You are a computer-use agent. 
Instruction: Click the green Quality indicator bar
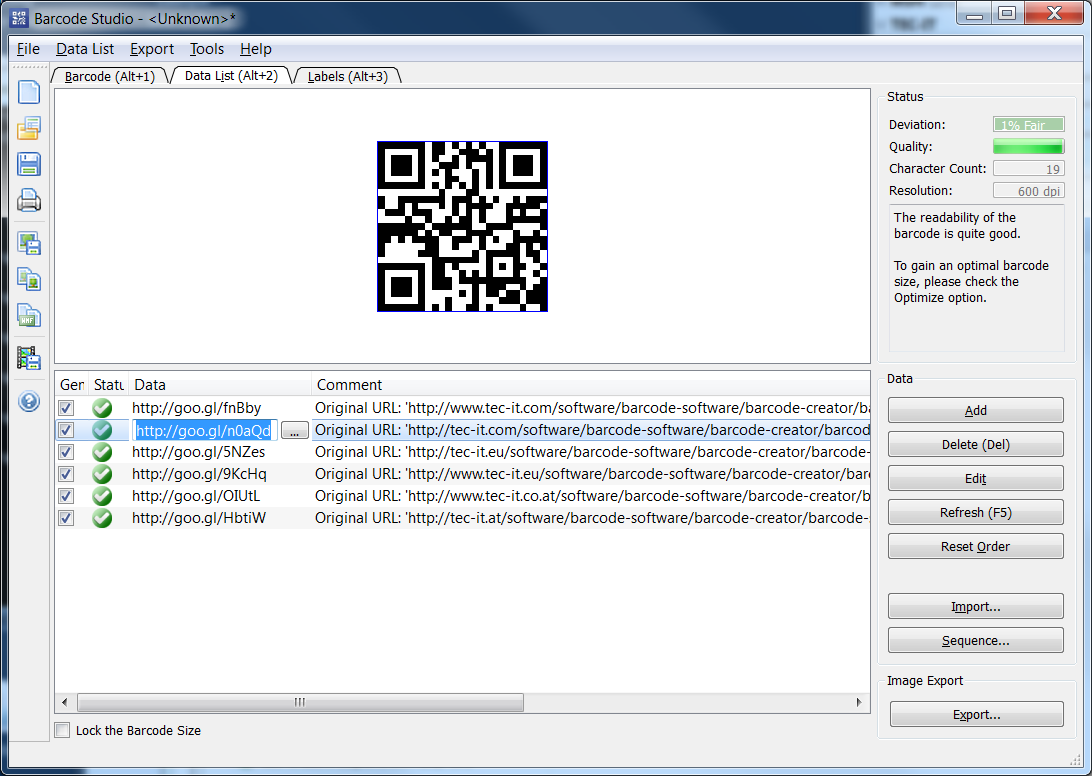(x=1028, y=146)
